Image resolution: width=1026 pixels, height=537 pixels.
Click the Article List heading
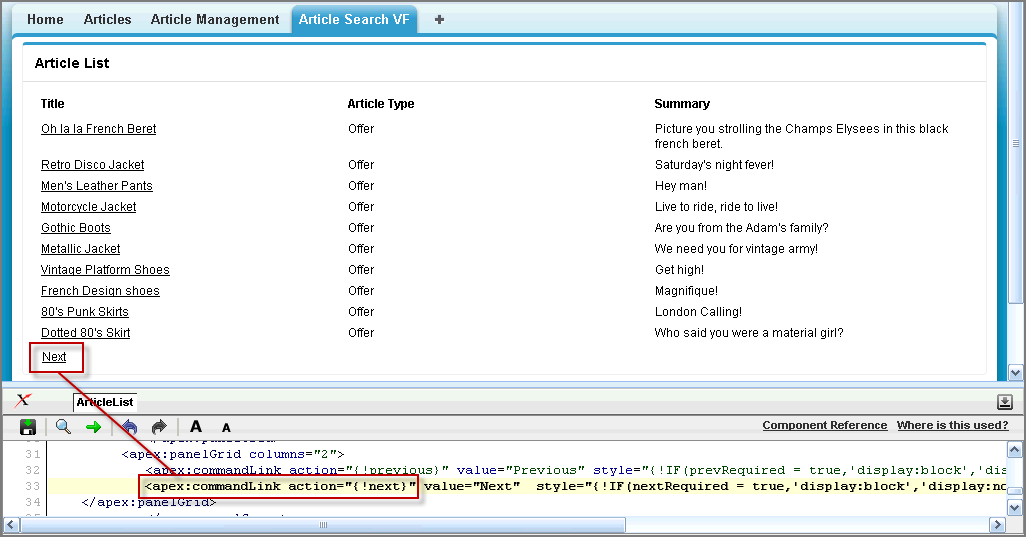pyautogui.click(x=72, y=63)
